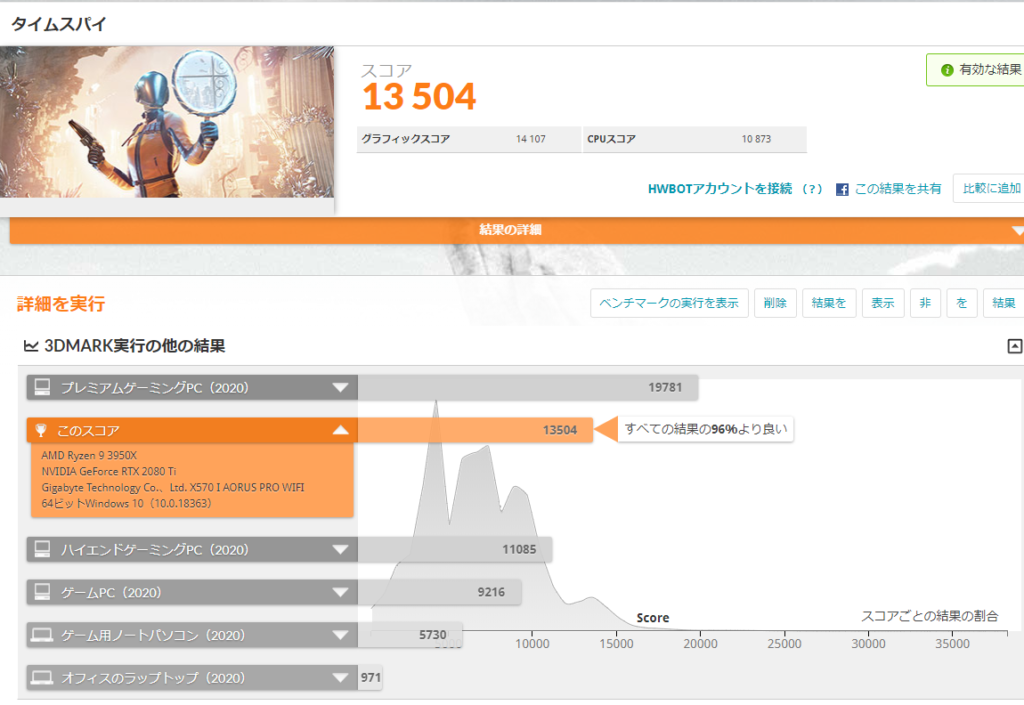Click the 削除 button

775,303
